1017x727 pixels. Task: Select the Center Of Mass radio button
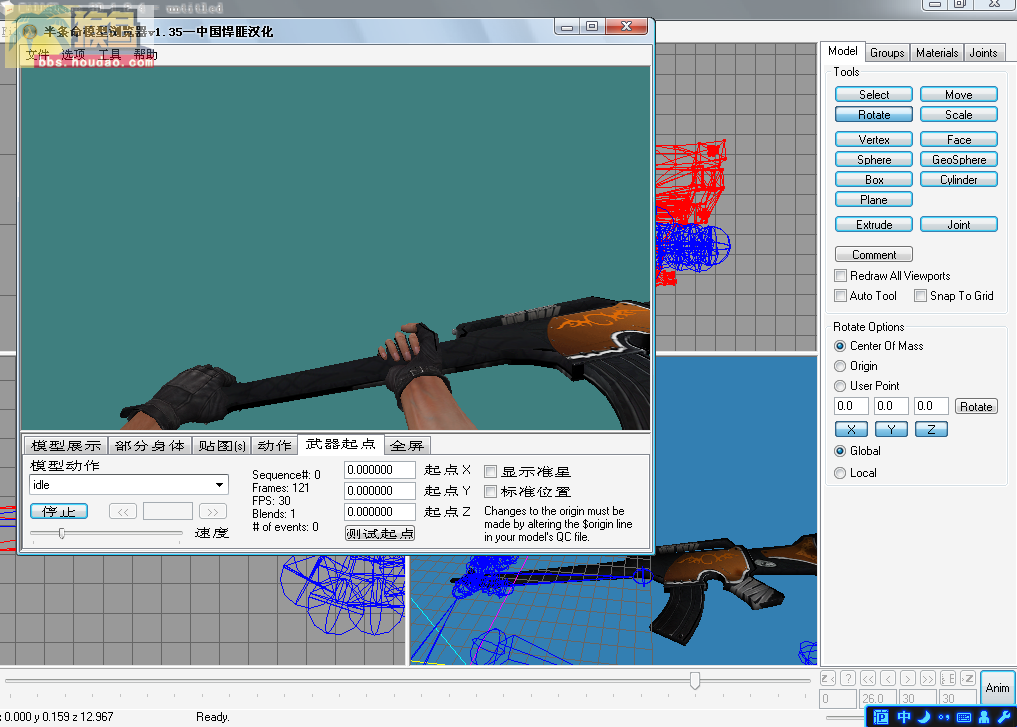[x=841, y=346]
